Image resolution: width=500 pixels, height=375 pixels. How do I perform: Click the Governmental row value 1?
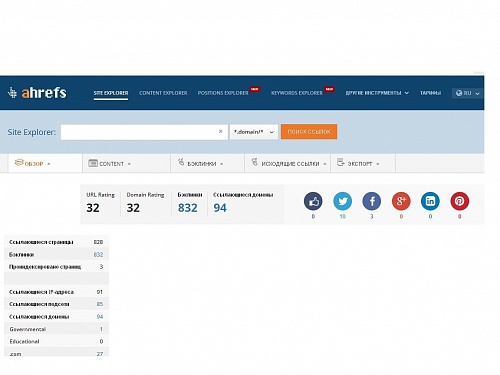[x=101, y=329]
